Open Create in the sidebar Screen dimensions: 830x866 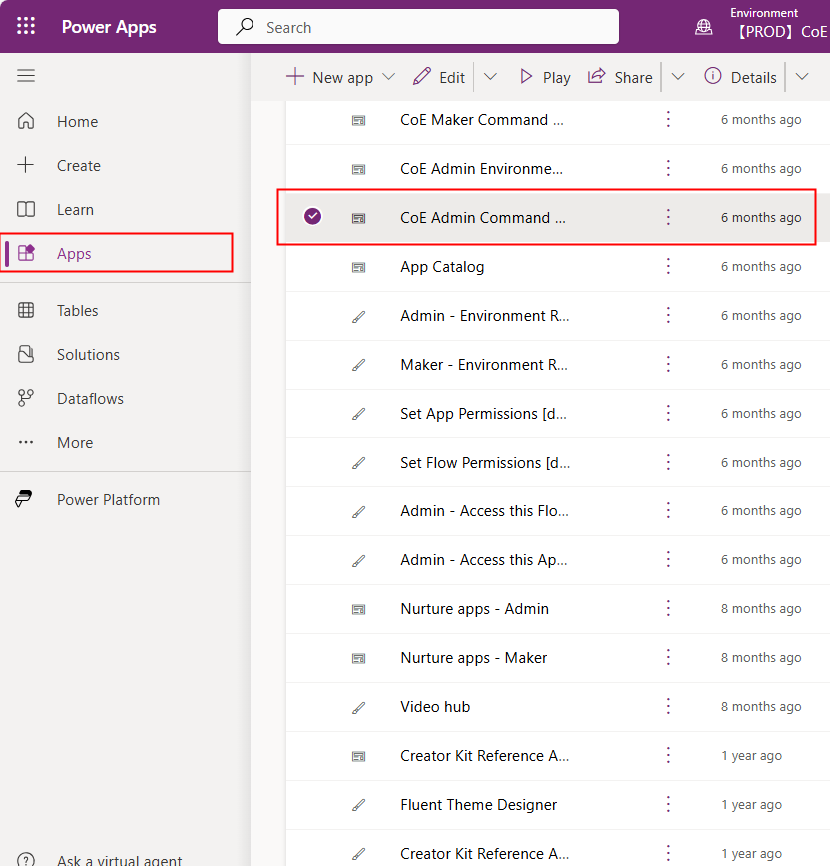78,166
